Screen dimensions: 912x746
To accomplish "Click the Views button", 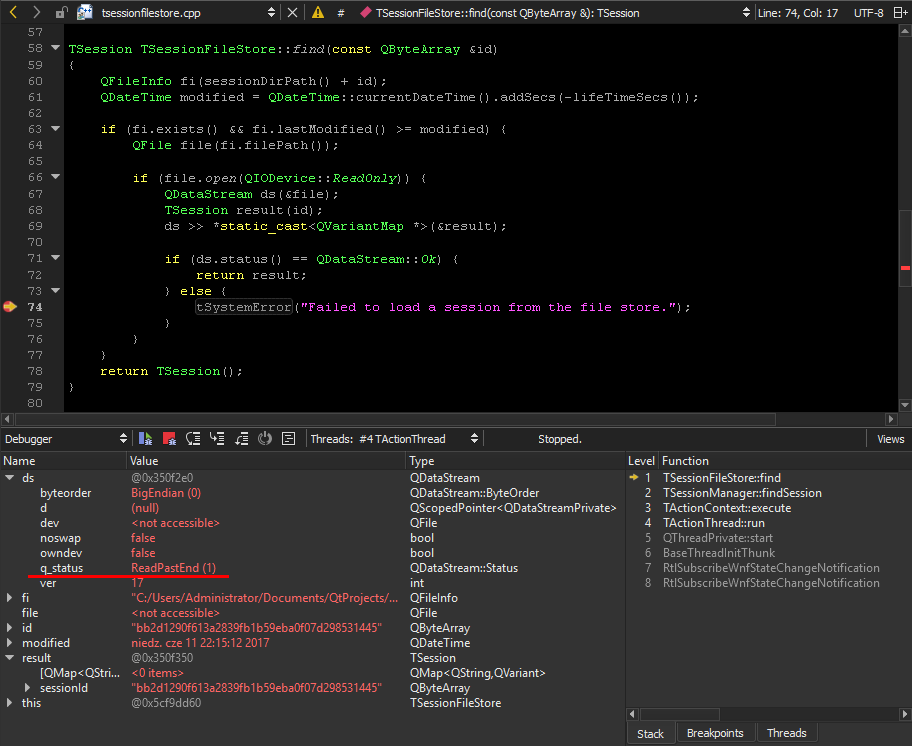I will pos(890,438).
